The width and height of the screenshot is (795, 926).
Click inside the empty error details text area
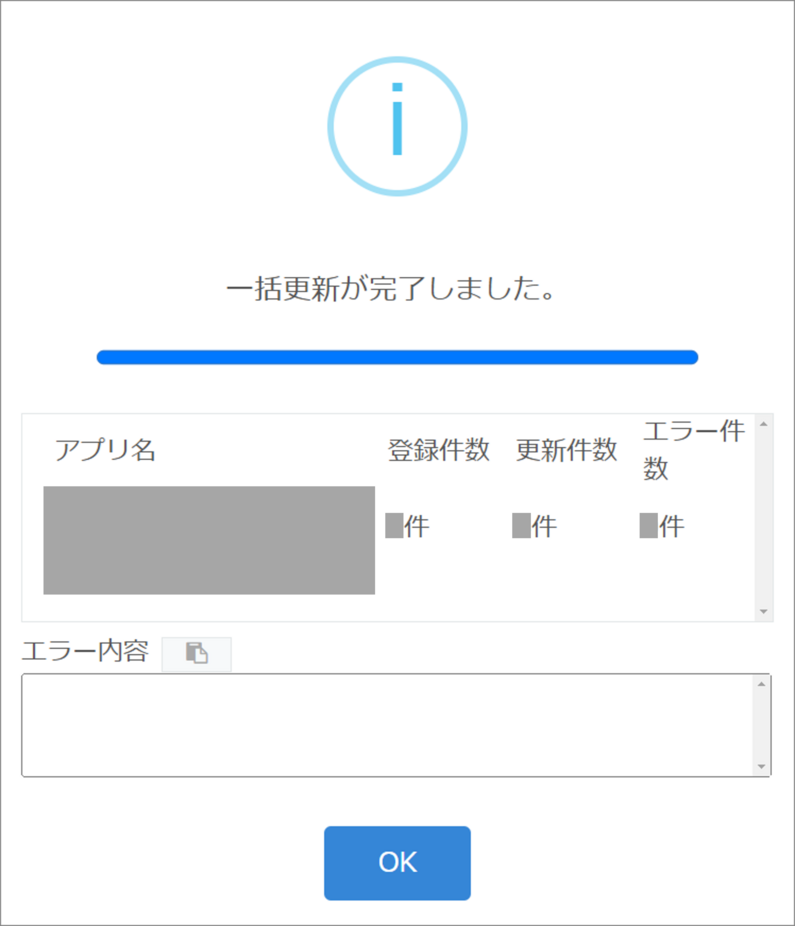390,725
